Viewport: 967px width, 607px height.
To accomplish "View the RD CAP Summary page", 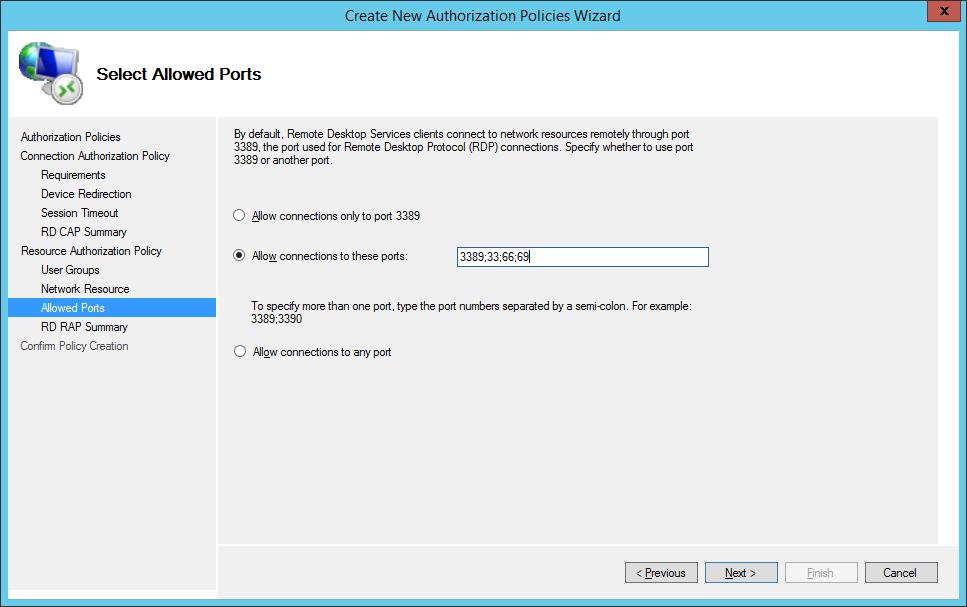I will coord(83,232).
